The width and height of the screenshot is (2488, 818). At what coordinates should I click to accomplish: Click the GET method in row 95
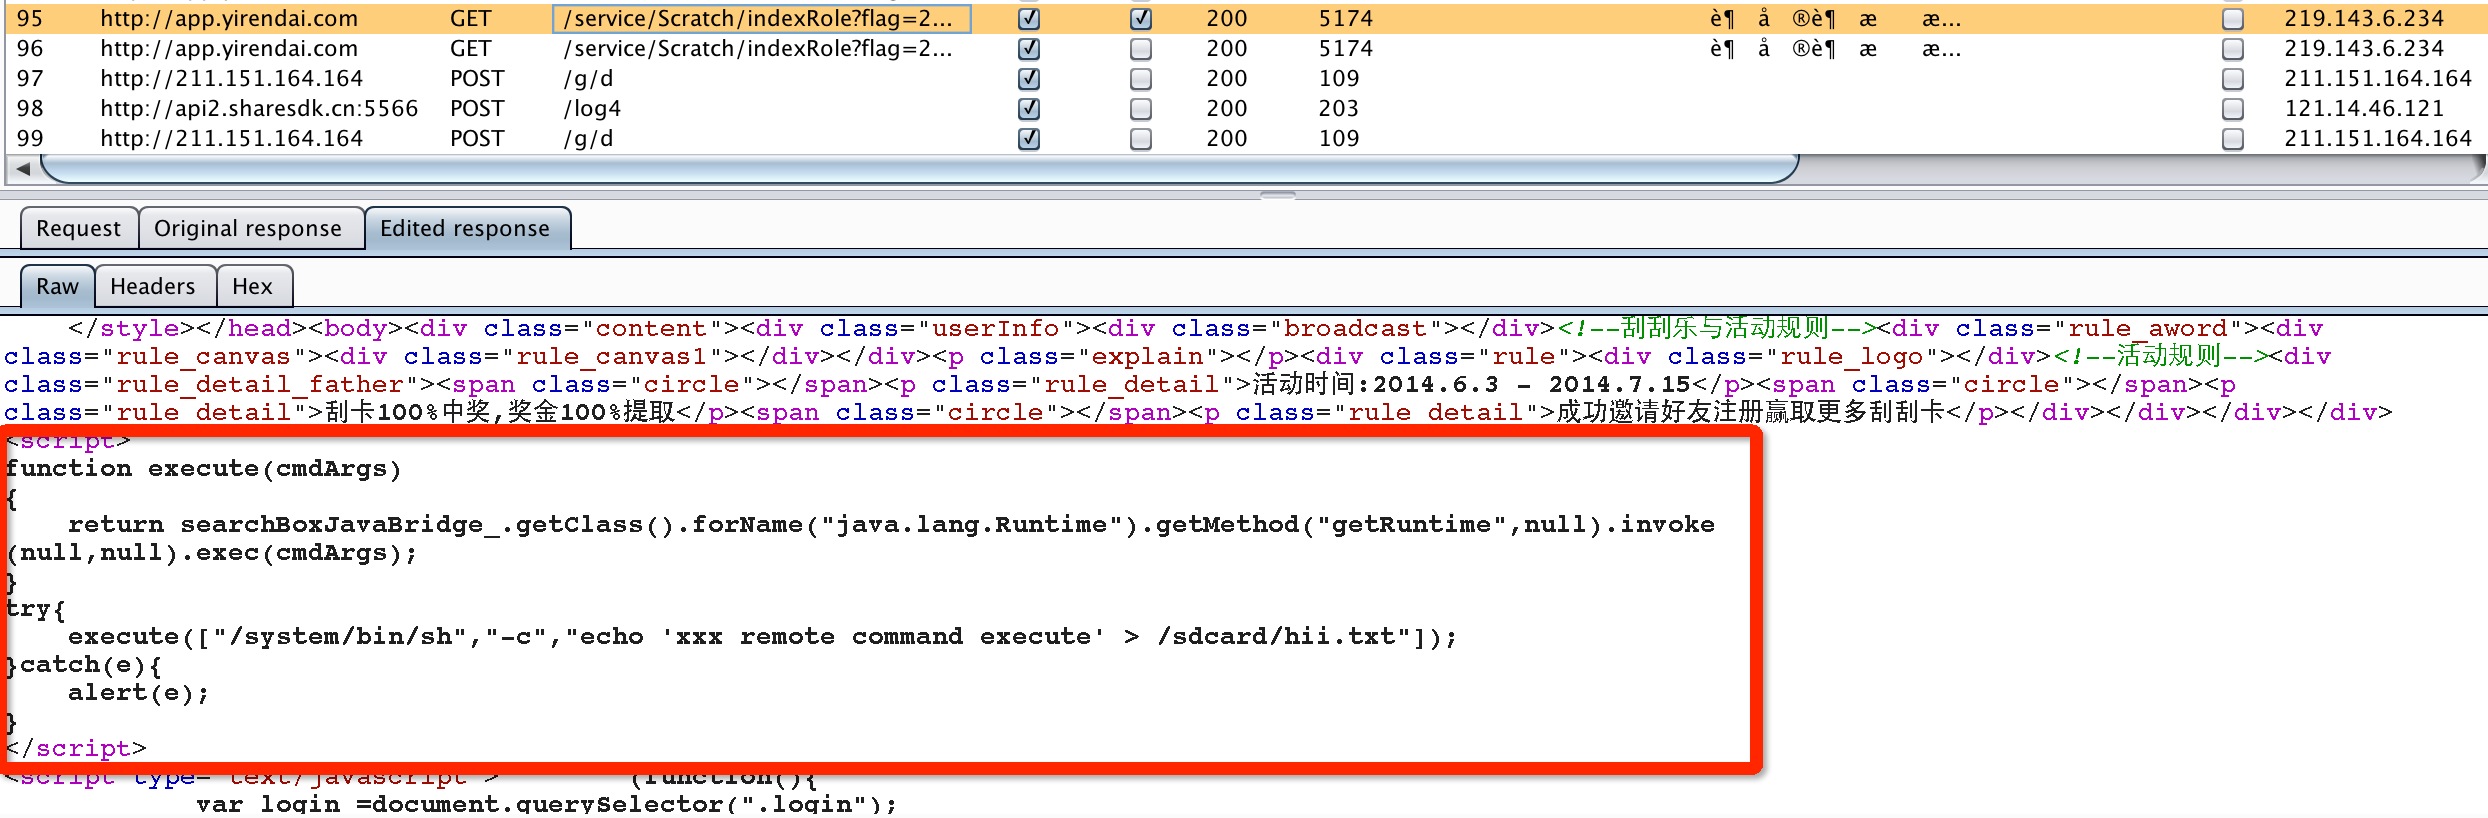coord(471,19)
